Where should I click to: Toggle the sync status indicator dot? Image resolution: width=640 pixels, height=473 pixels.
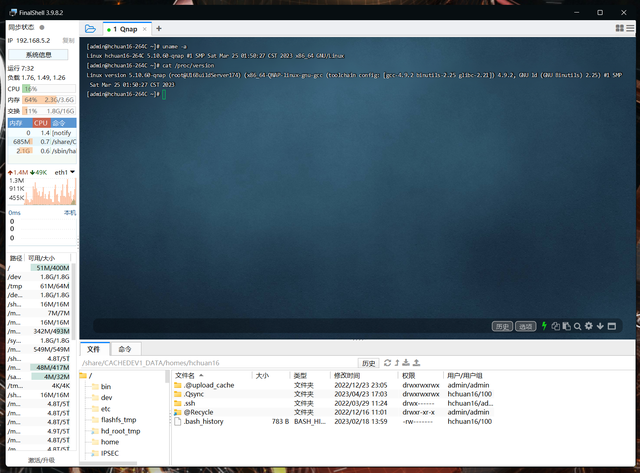[x=42, y=27]
